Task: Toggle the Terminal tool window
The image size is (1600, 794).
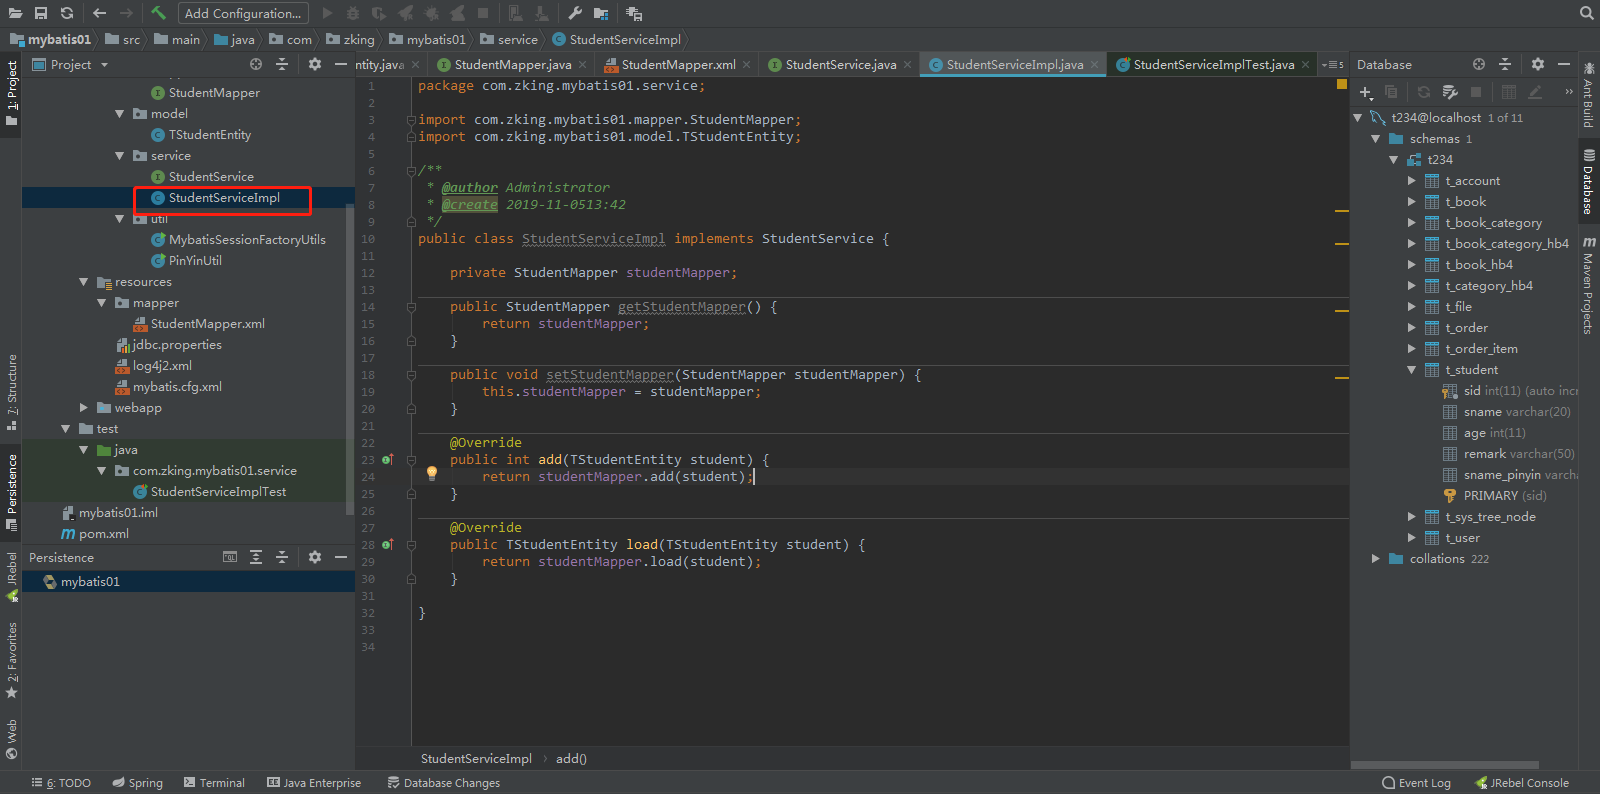Action: tap(214, 783)
